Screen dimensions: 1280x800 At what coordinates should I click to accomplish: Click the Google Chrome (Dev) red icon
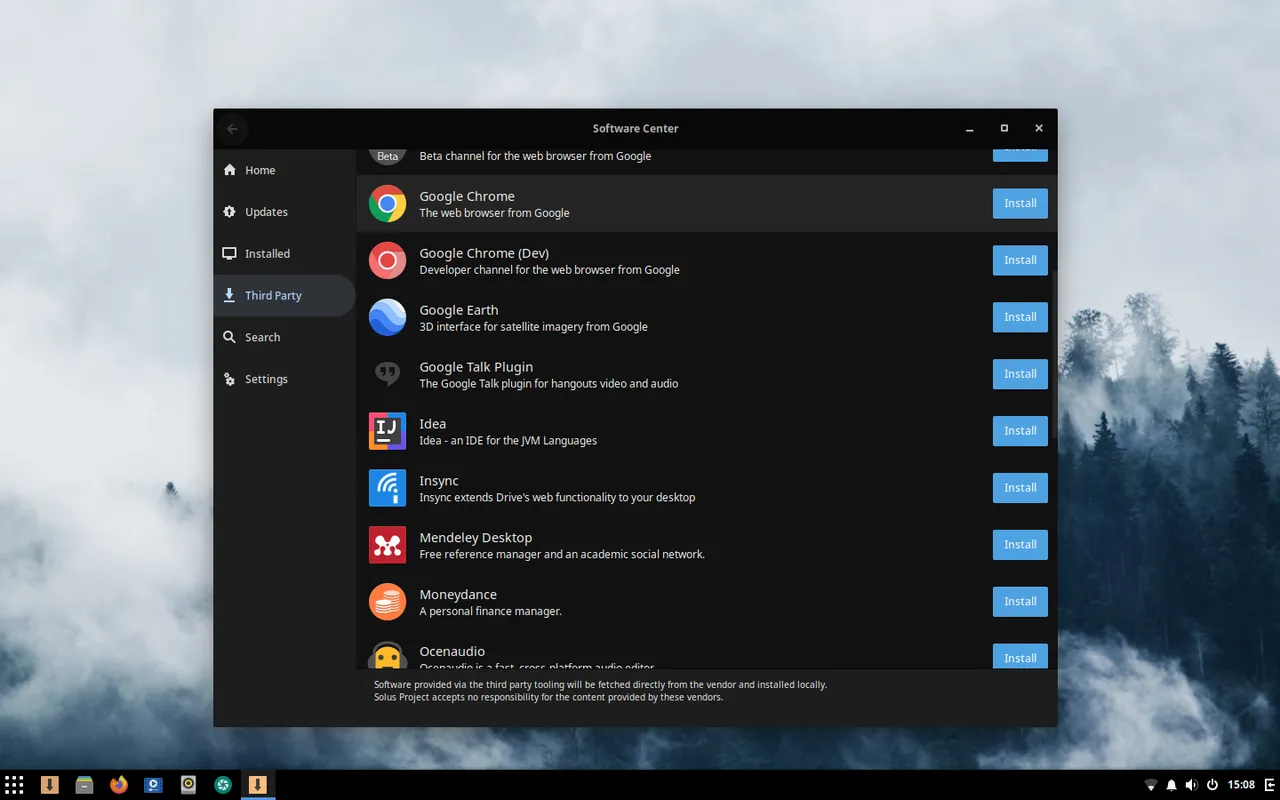(387, 260)
